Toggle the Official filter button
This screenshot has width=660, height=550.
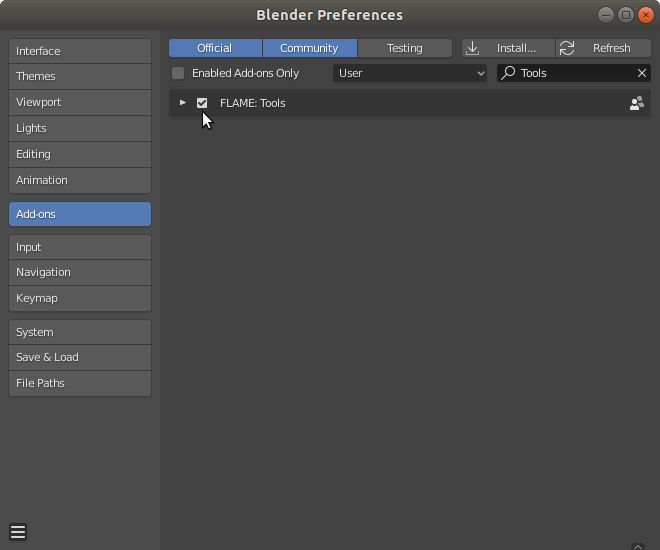click(215, 48)
